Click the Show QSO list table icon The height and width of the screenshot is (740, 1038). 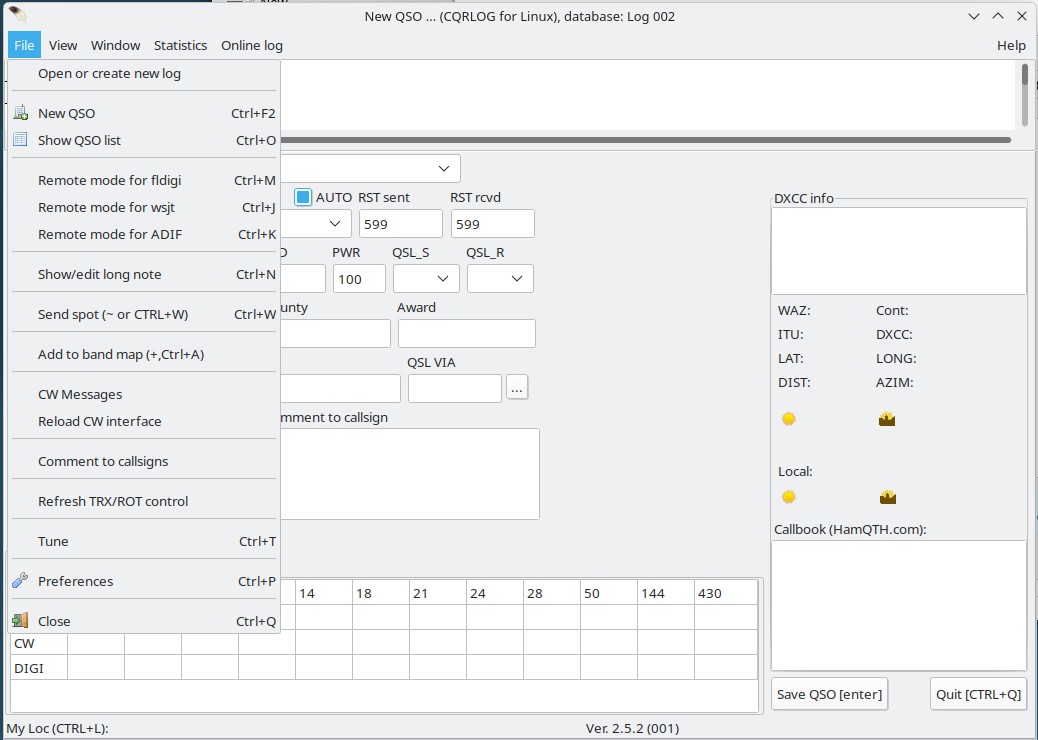[21, 140]
